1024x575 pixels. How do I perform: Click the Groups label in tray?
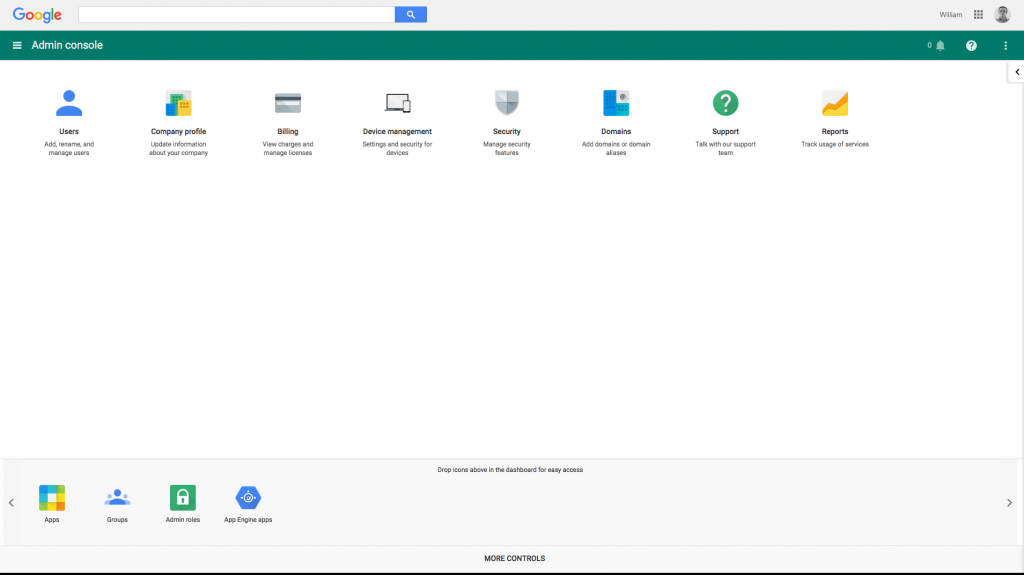pos(118,520)
